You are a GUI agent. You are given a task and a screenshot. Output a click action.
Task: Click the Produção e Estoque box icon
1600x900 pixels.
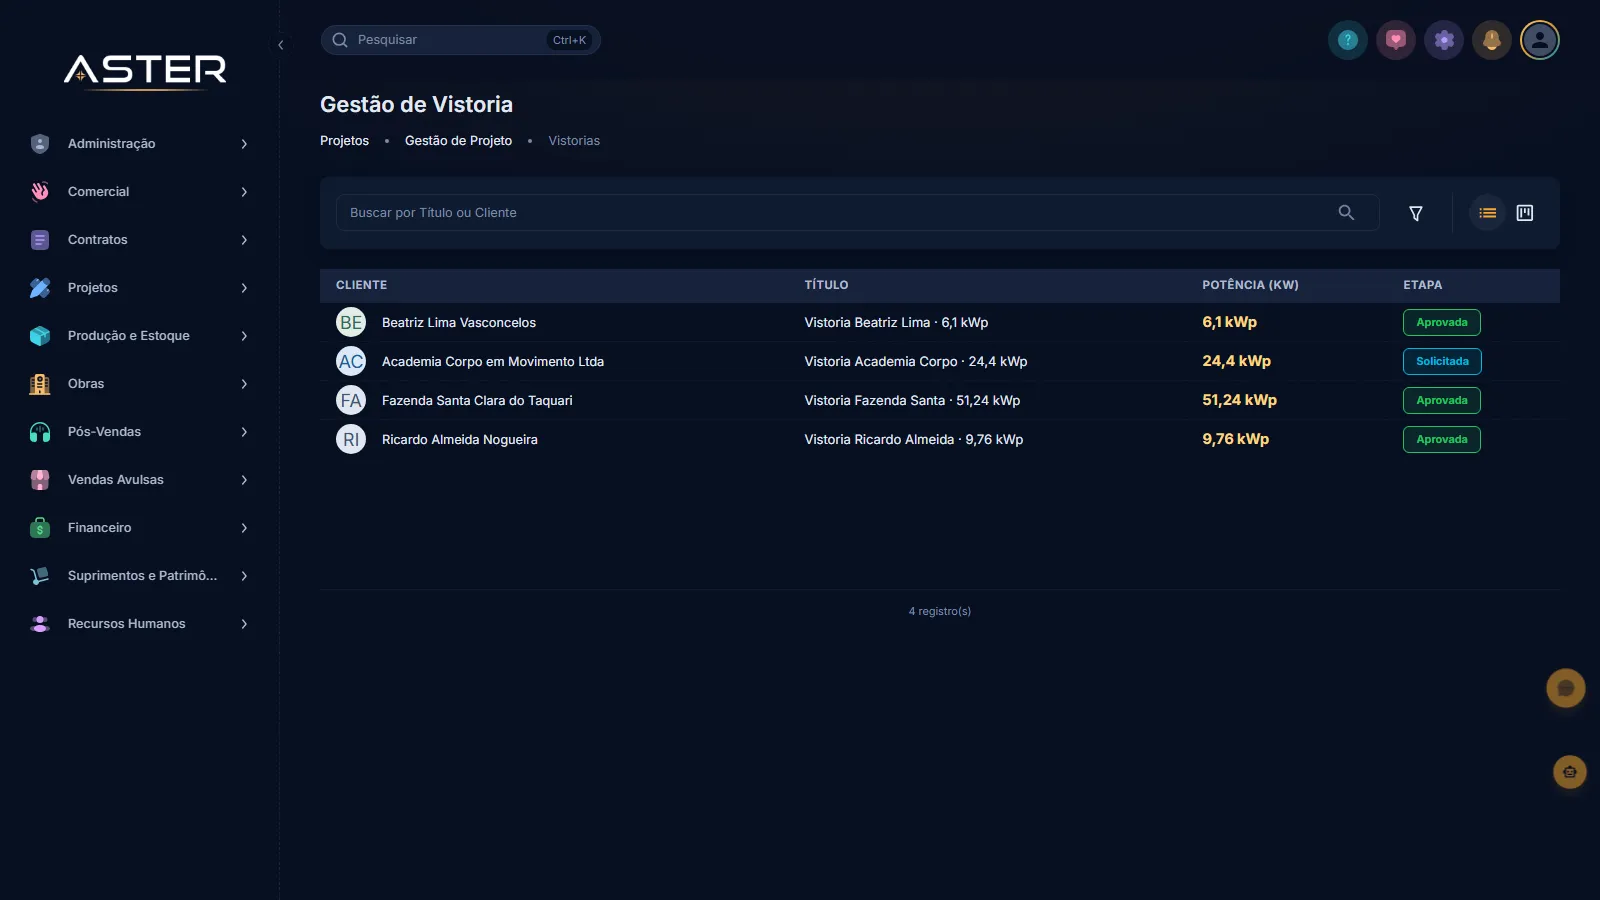(x=40, y=336)
